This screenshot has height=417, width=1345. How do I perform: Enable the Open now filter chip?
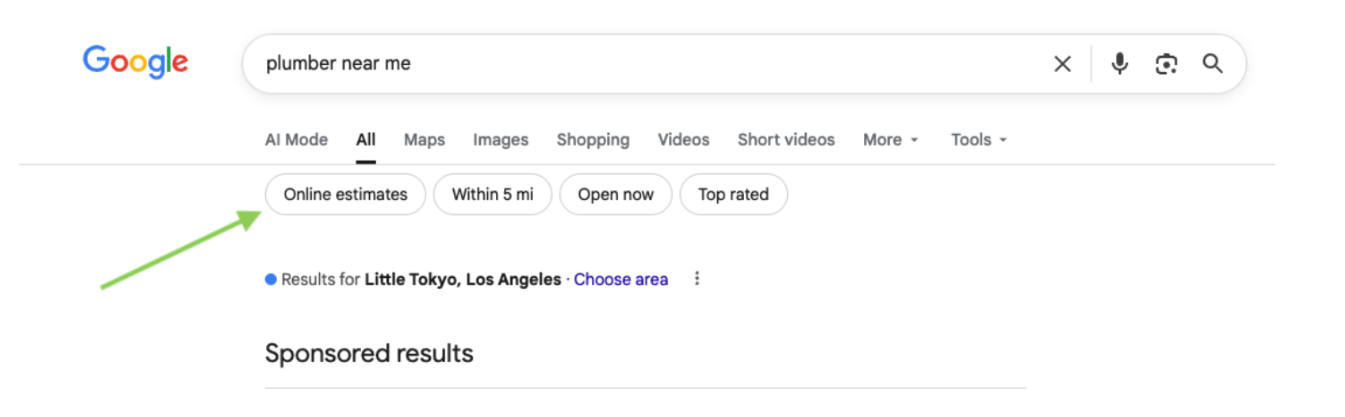pos(615,194)
